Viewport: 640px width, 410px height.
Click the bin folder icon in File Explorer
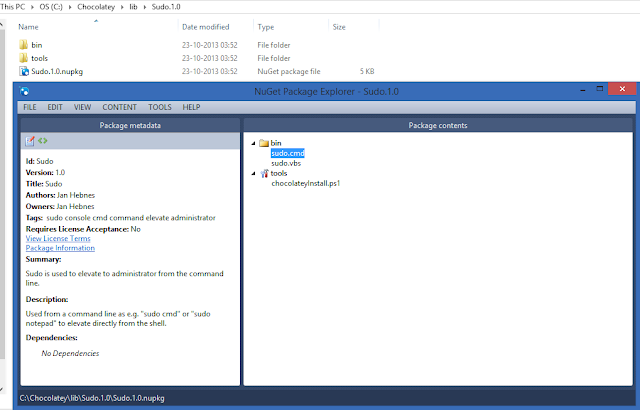coord(24,44)
